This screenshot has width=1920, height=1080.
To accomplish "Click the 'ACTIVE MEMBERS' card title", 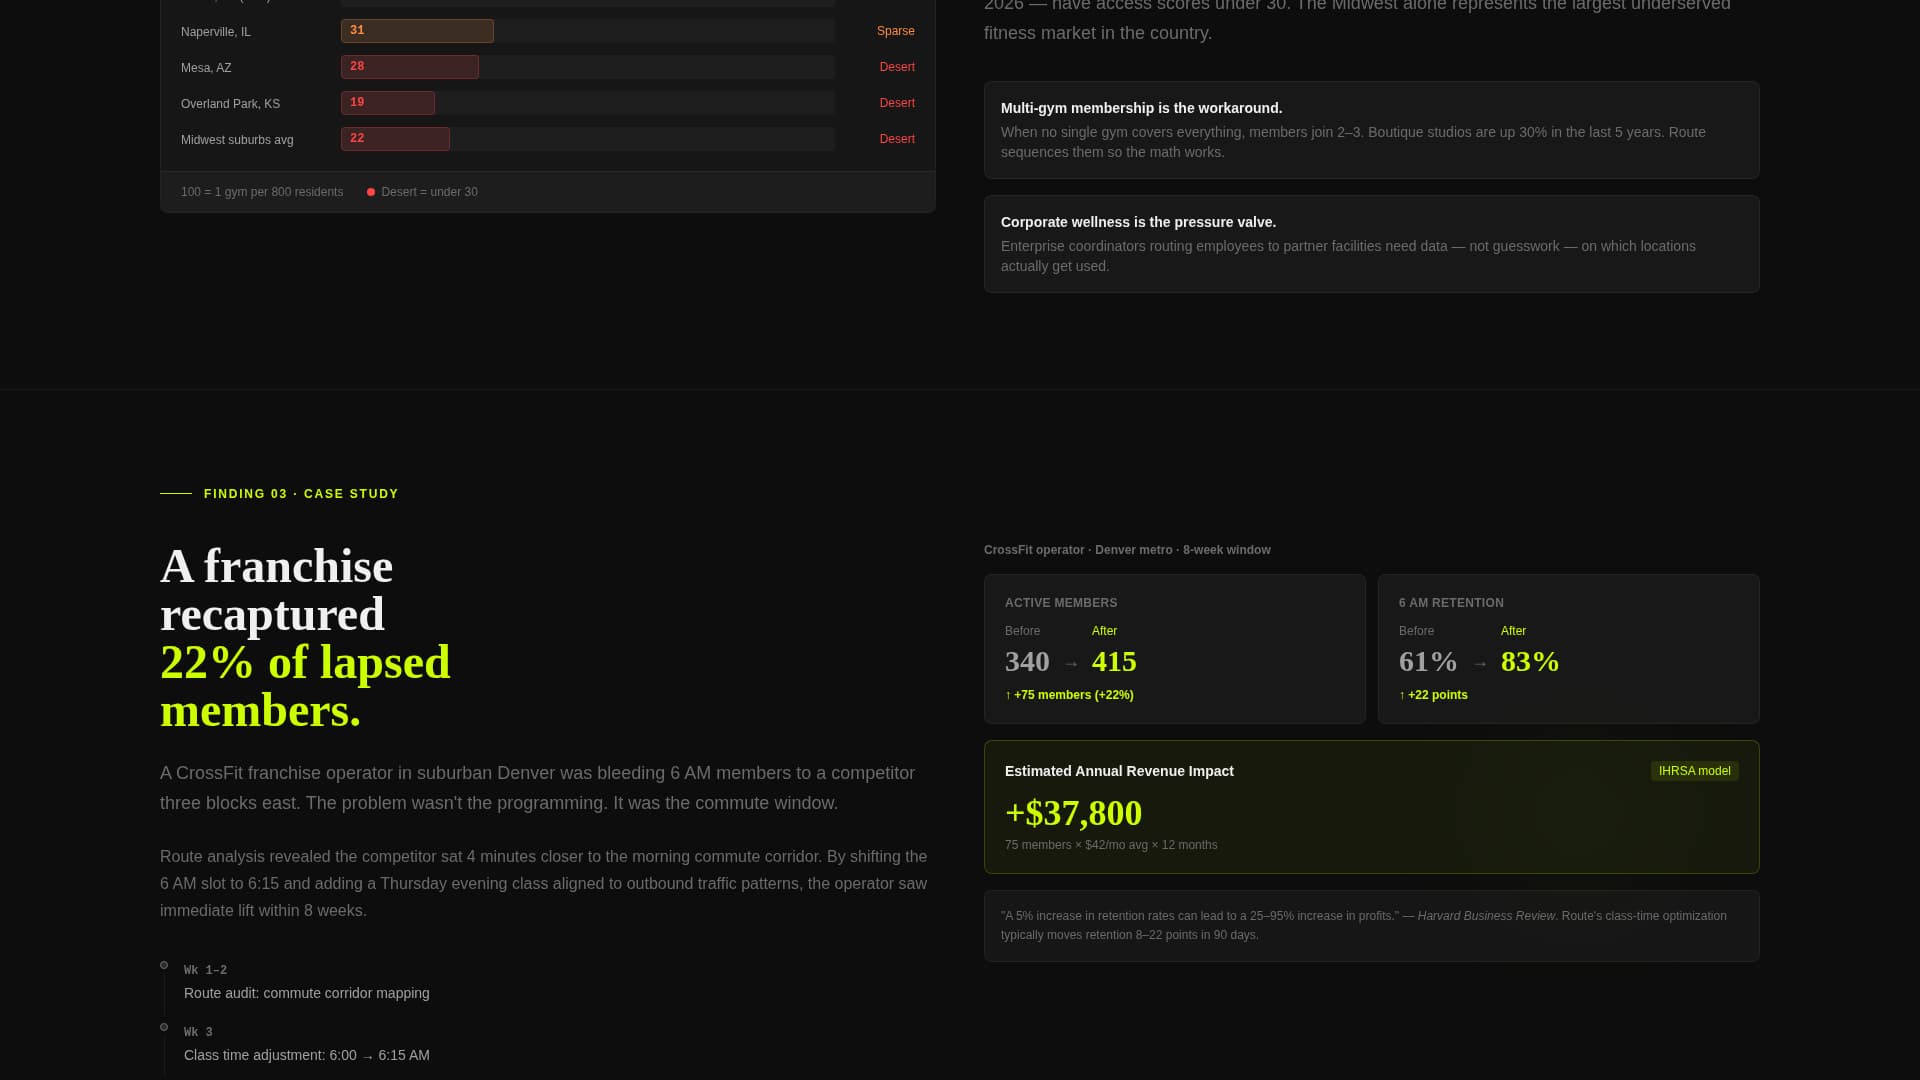I will pyautogui.click(x=1061, y=603).
